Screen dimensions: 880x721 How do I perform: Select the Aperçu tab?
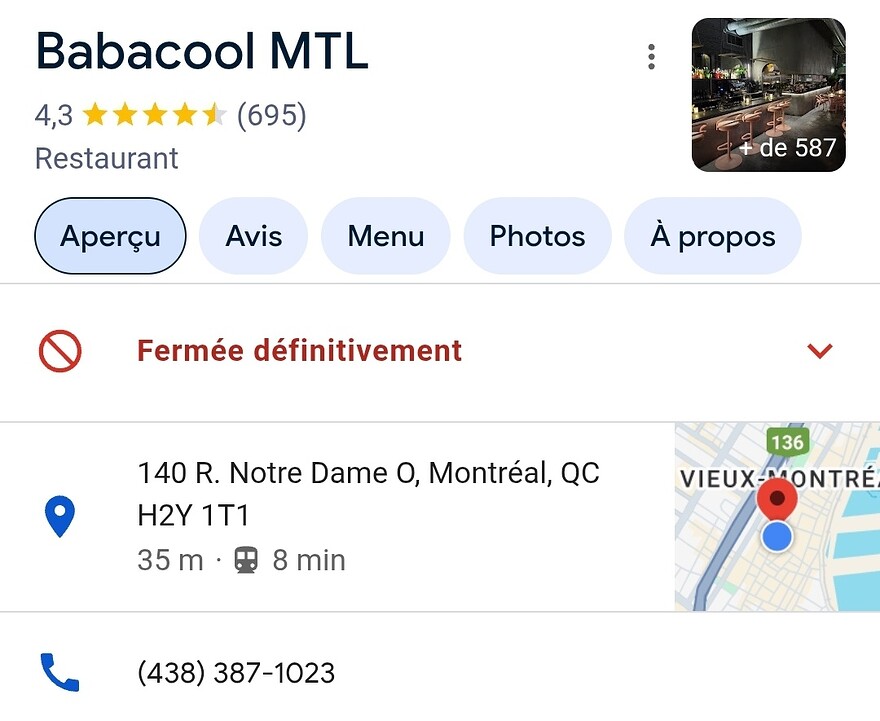click(x=110, y=237)
